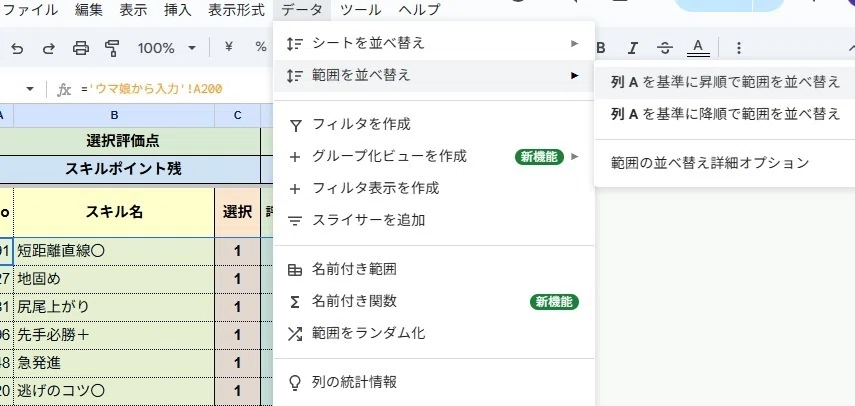Open 範囲の並べ替え詳細オプション
The image size is (855, 406).
click(x=725, y=162)
